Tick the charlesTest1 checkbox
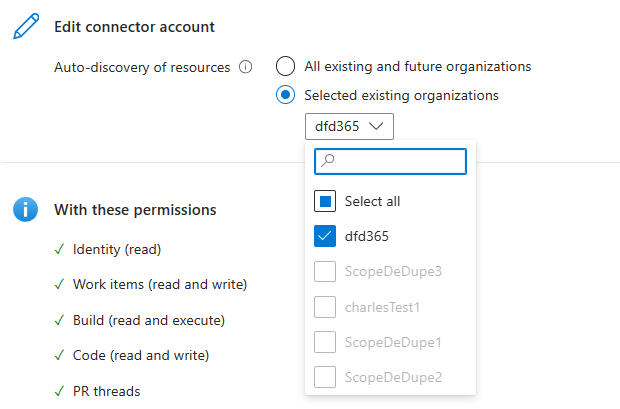 click(x=325, y=307)
